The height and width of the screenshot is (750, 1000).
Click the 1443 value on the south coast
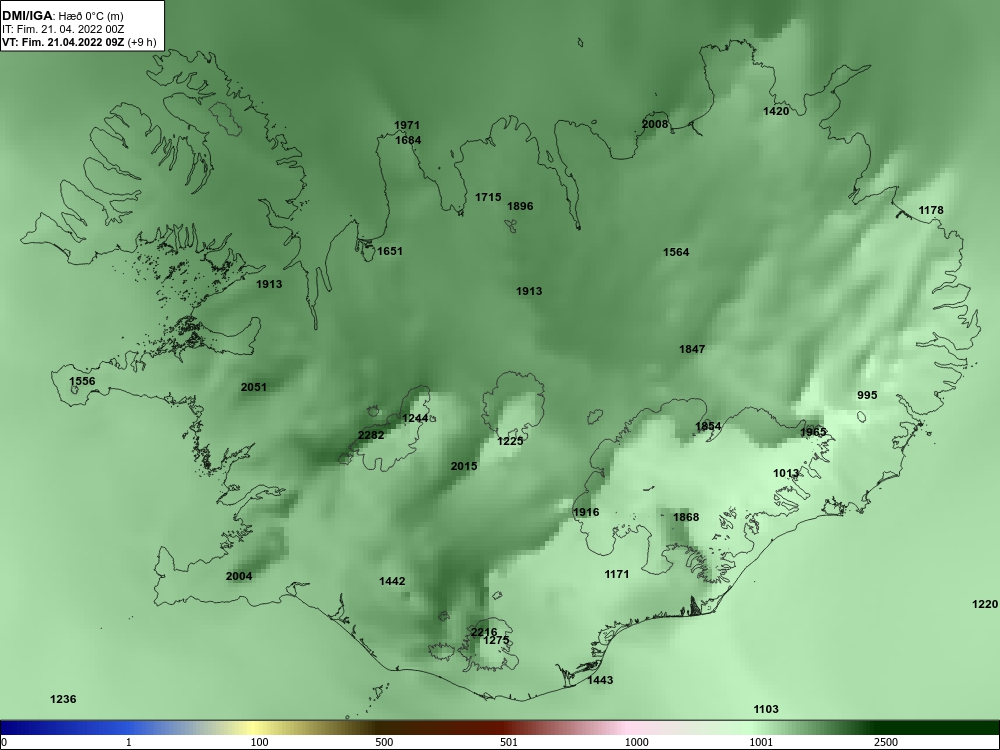click(600, 680)
